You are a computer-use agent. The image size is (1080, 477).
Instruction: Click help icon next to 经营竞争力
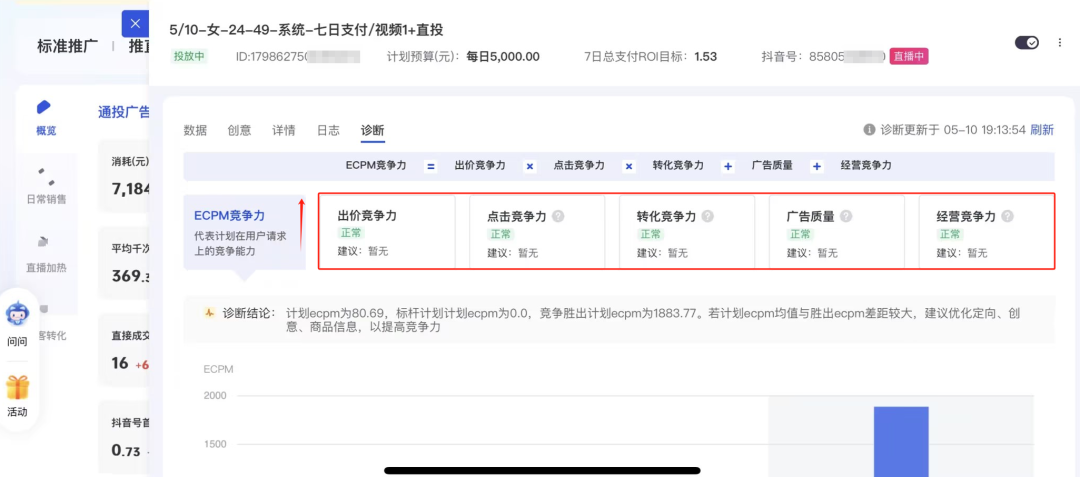pos(1007,216)
